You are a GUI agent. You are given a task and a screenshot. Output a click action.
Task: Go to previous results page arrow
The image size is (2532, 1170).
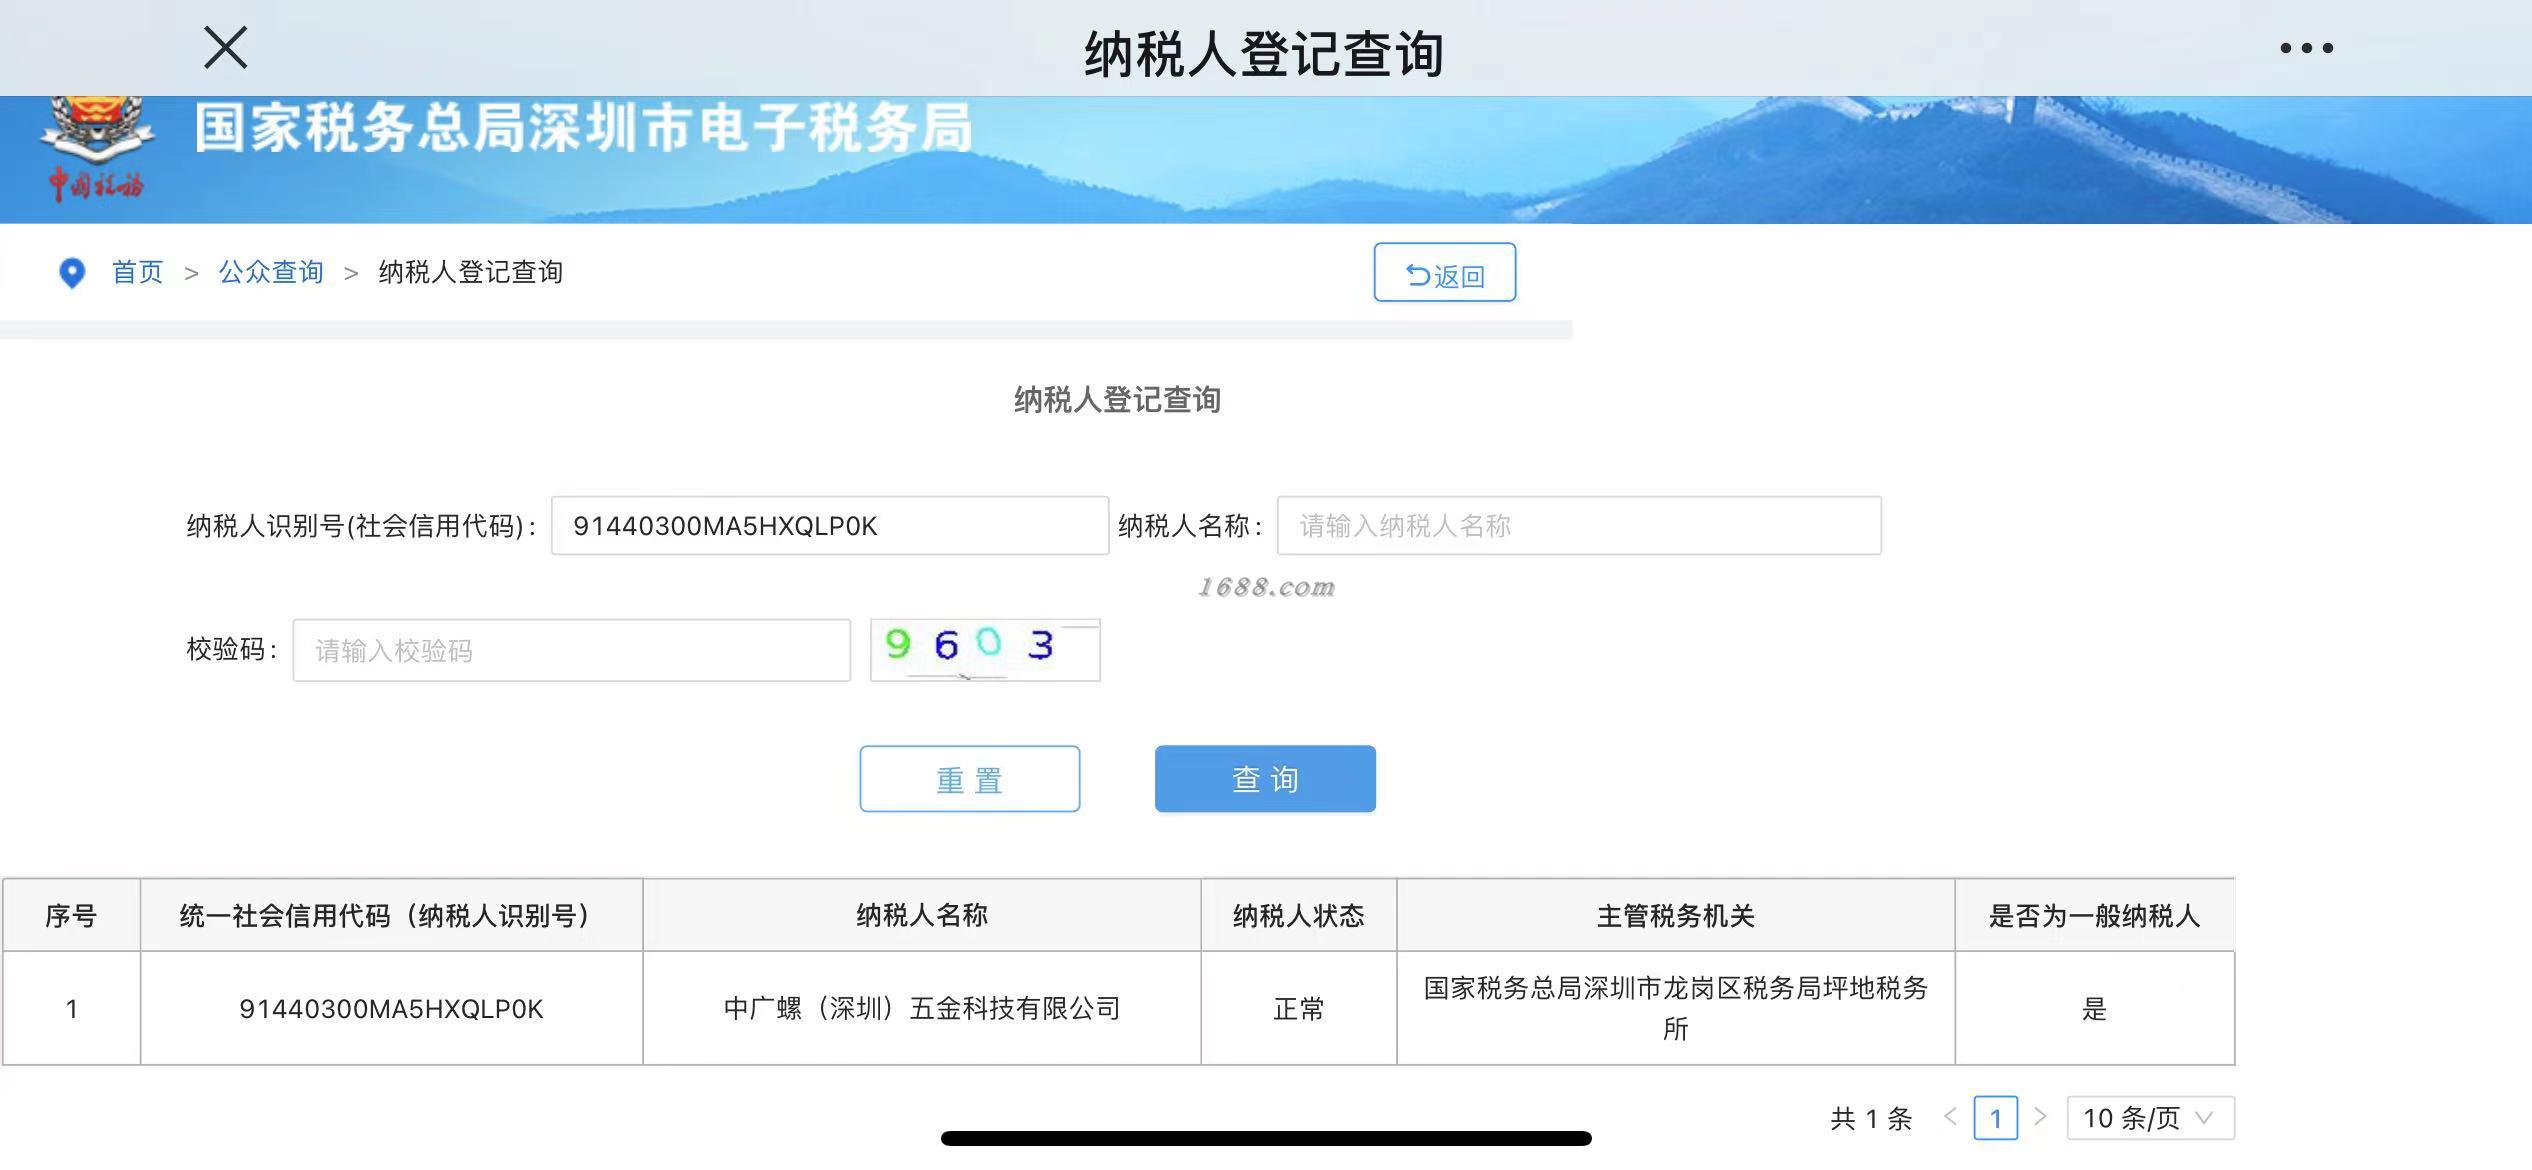[x=1950, y=1117]
